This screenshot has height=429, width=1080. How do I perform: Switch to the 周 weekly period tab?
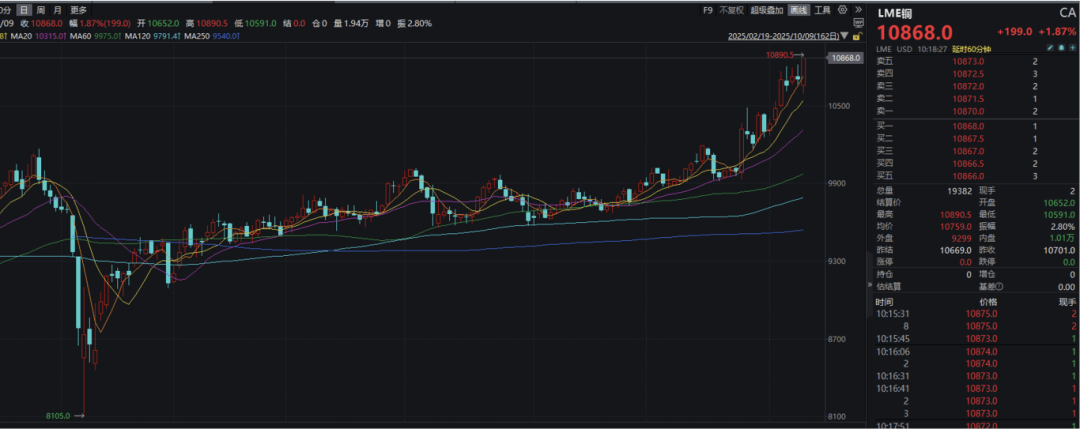[41, 10]
